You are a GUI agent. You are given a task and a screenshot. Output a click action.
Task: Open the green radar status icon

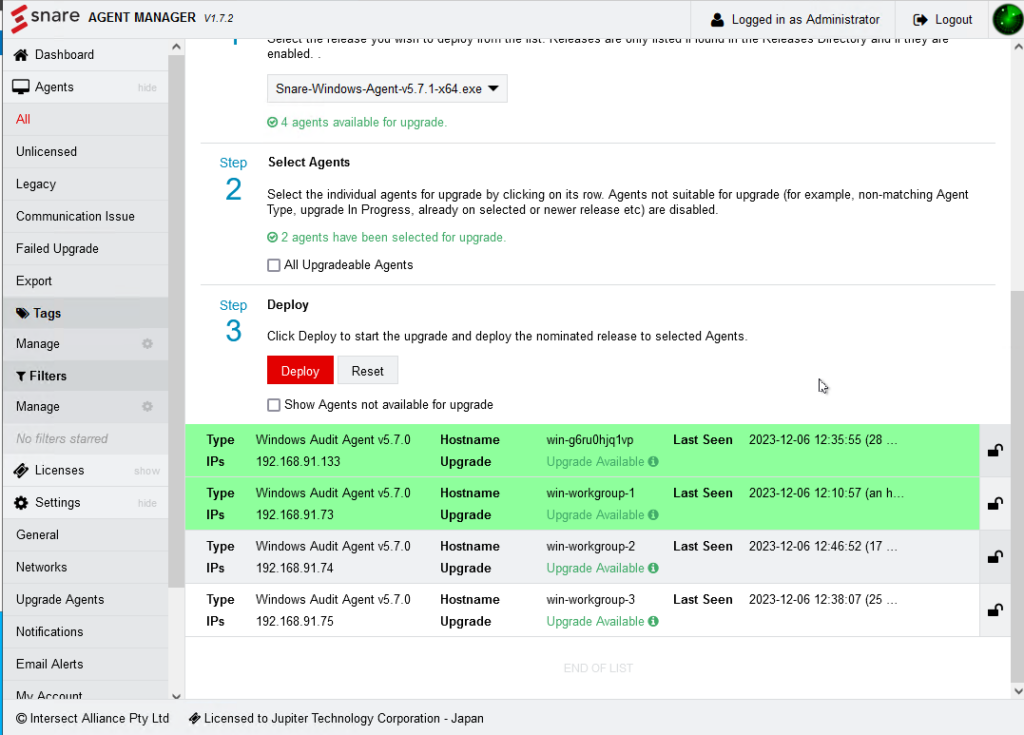click(1006, 20)
